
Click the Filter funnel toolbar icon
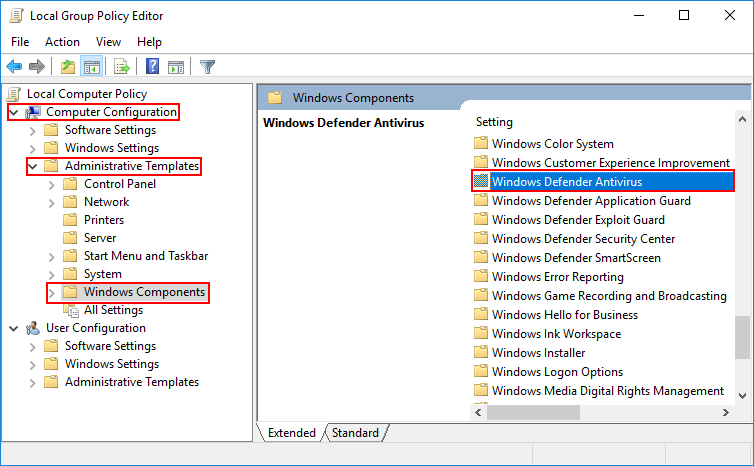click(x=207, y=66)
